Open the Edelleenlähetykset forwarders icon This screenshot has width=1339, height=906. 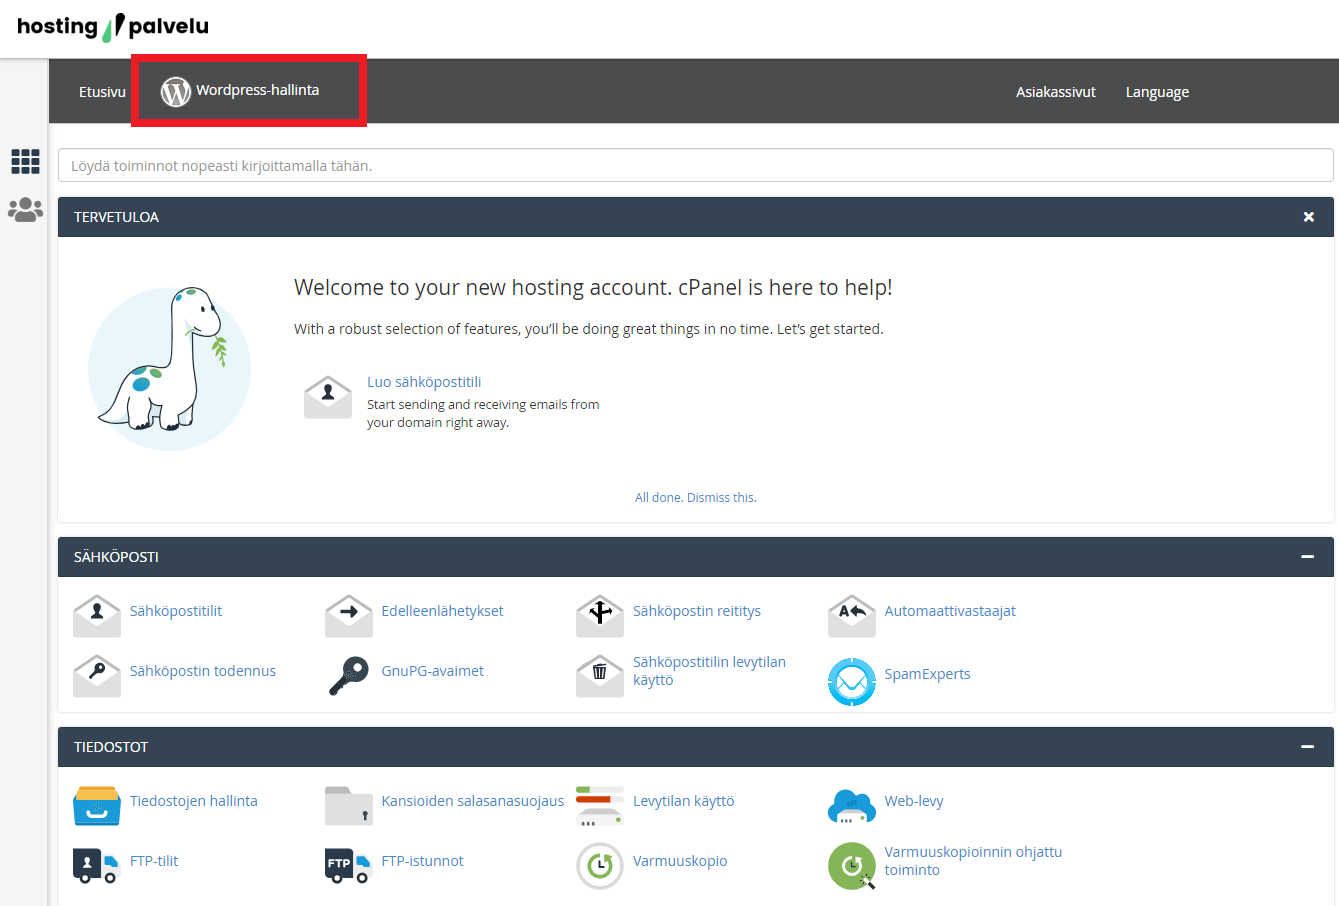coord(348,614)
